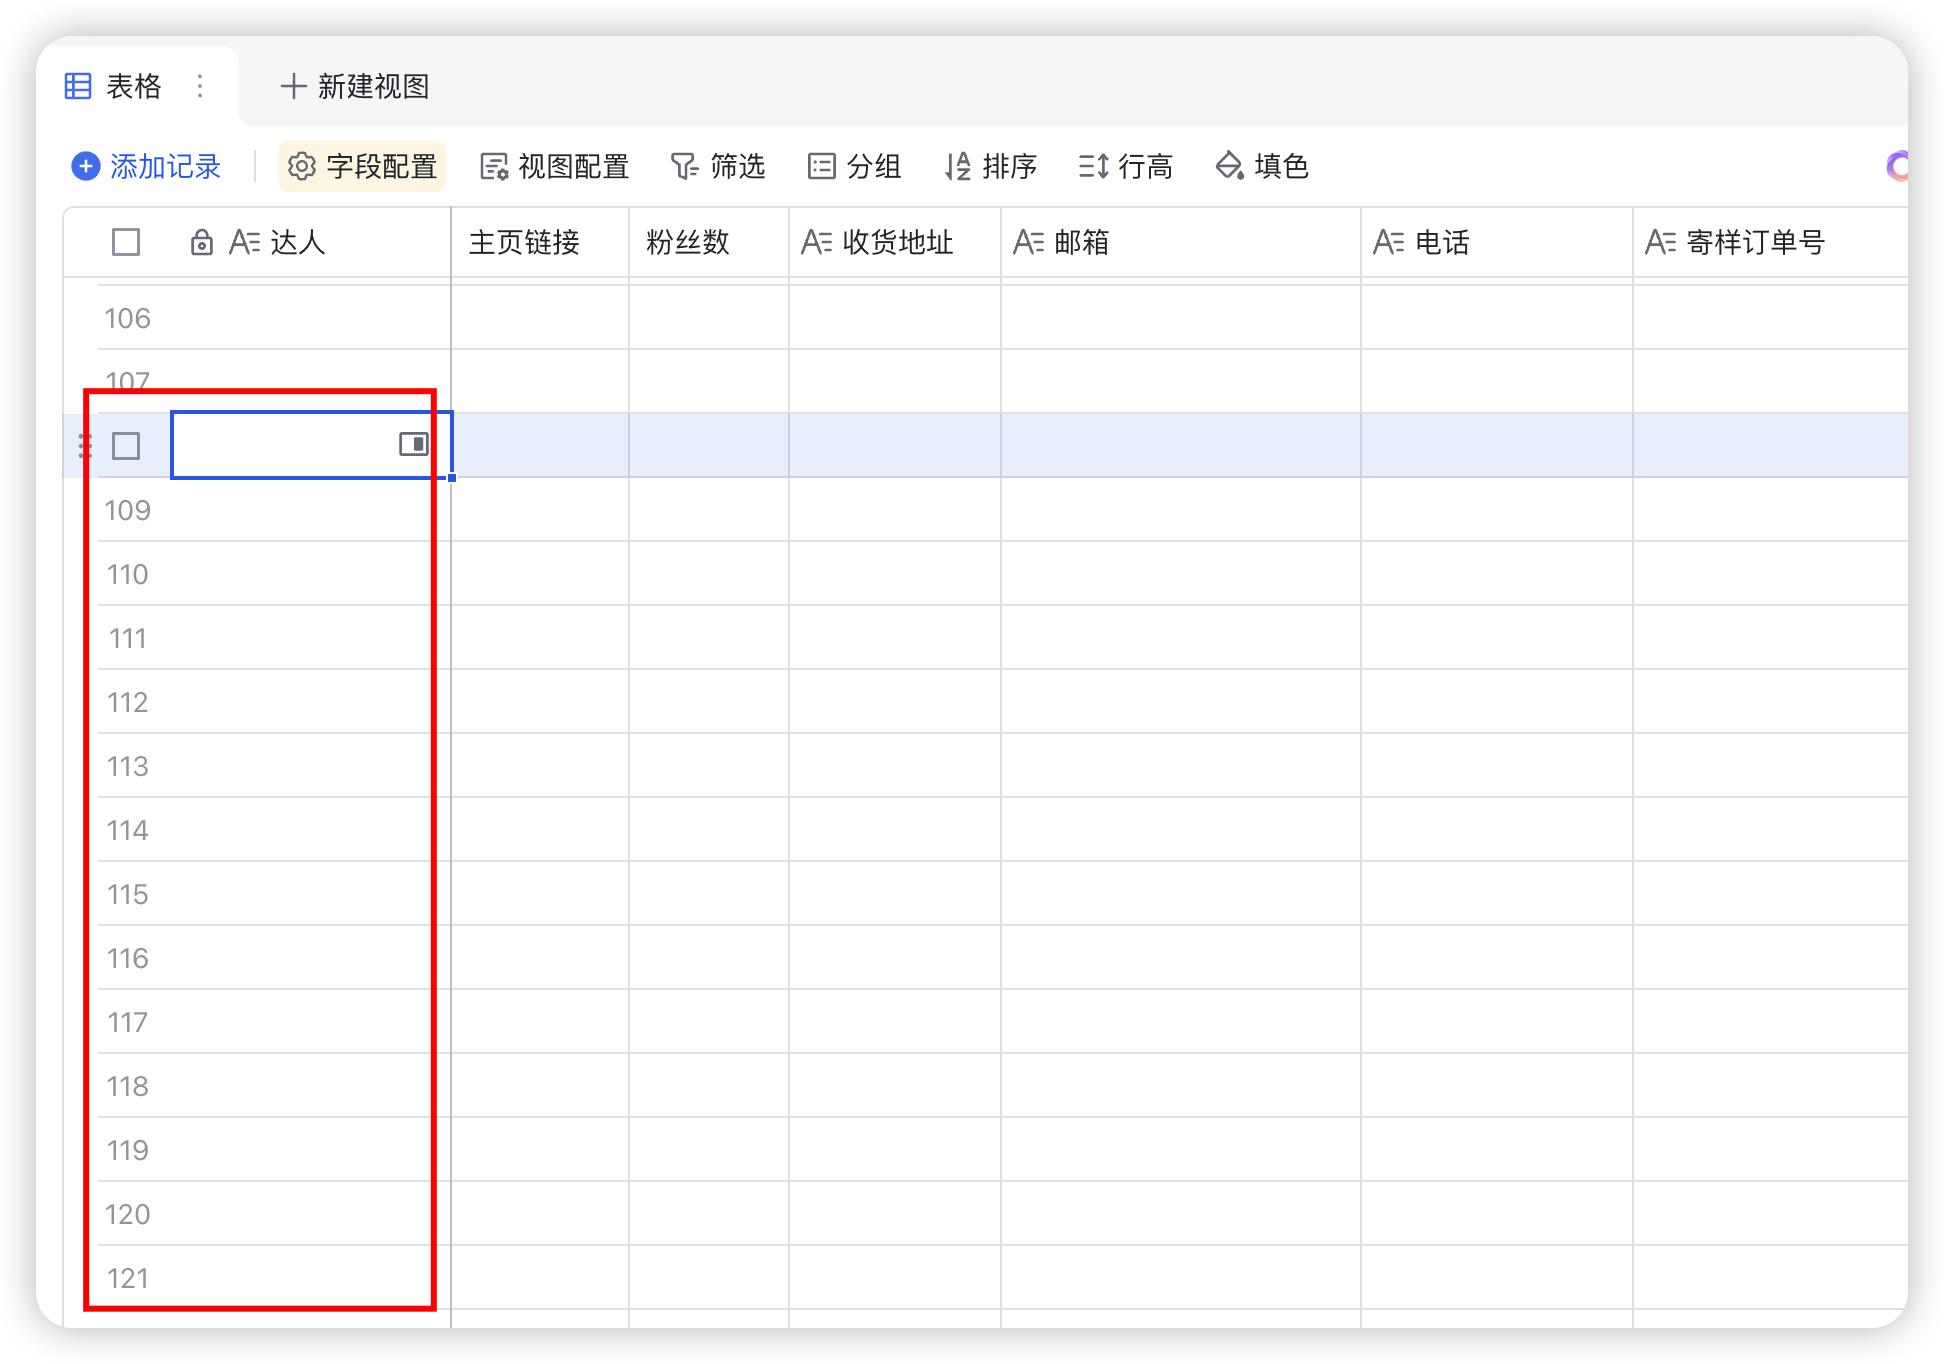Image resolution: width=1944 pixels, height=1364 pixels.
Task: Toggle the select-all checkbox in header
Action: pyautogui.click(x=126, y=242)
